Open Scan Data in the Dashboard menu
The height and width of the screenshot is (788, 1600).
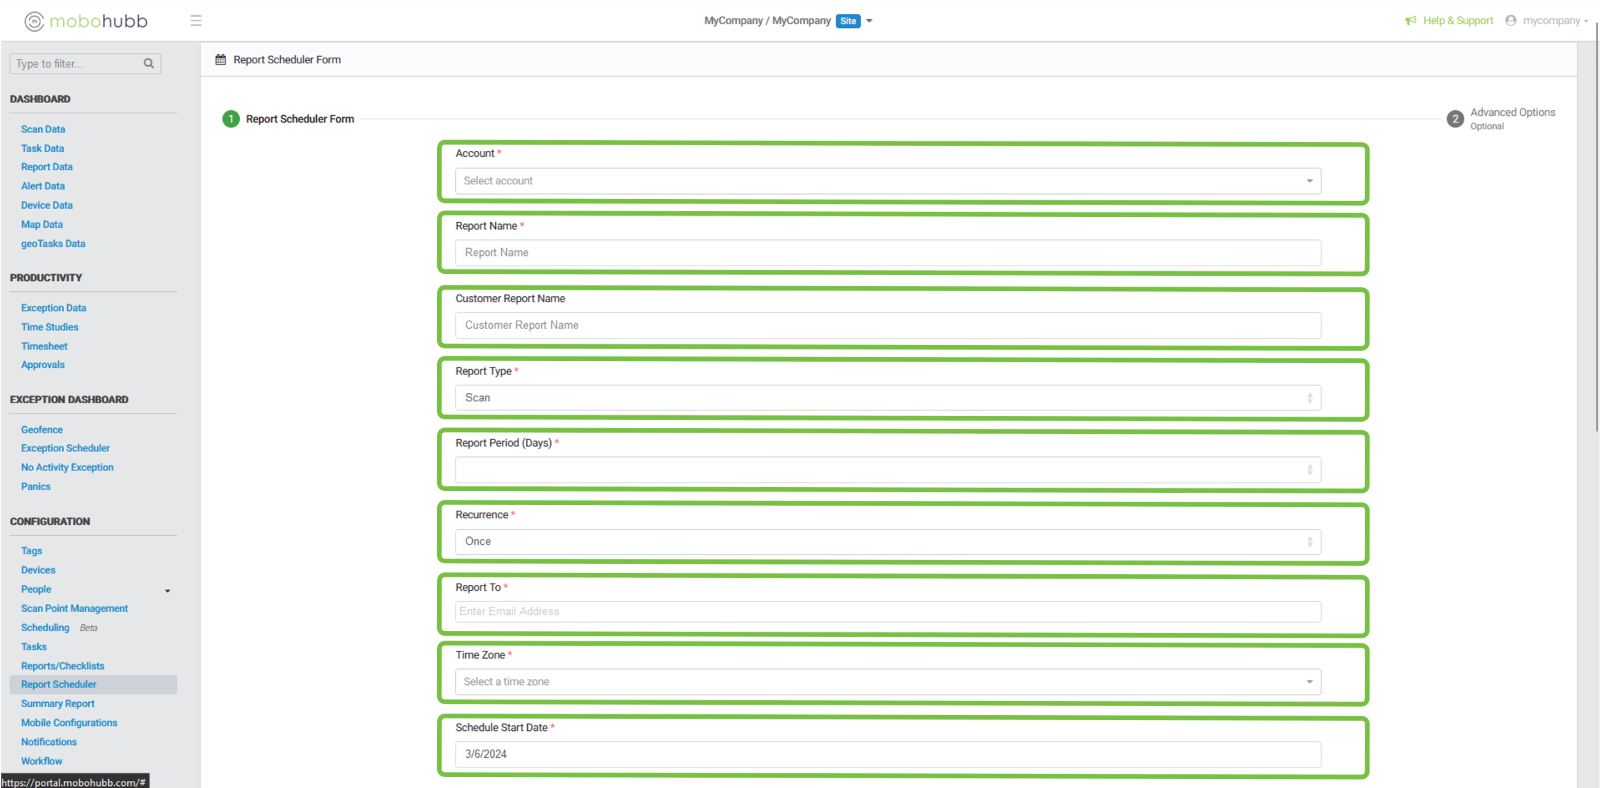pyautogui.click(x=43, y=130)
